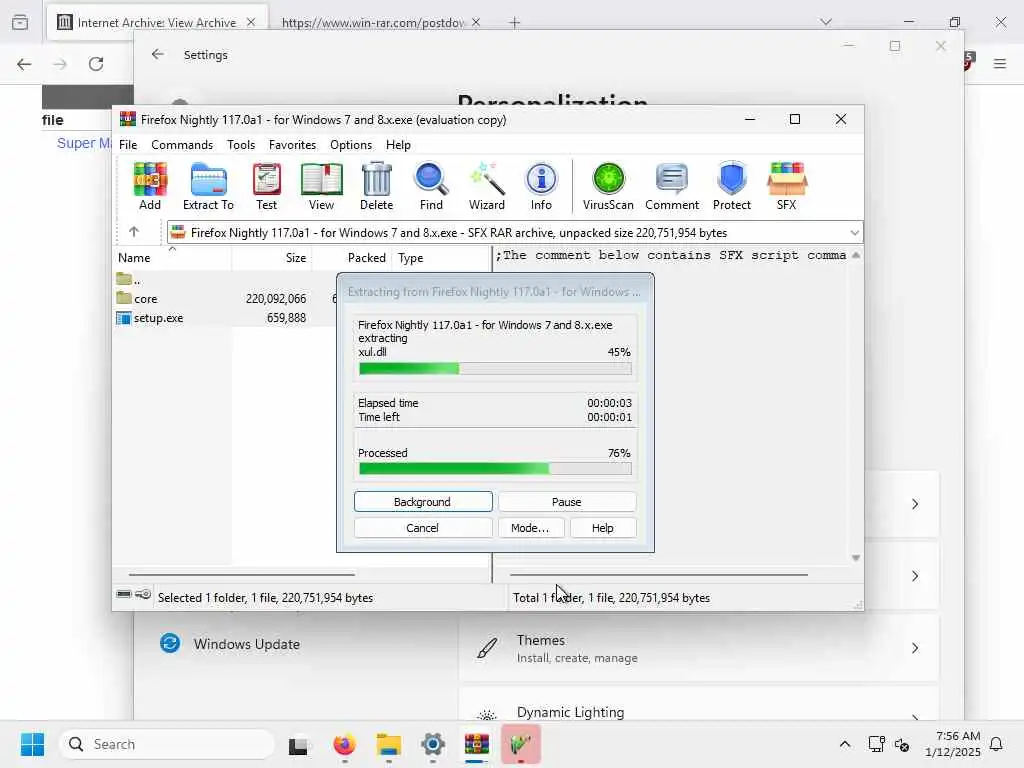
Task: Select the setup.exe file row
Action: click(225, 318)
